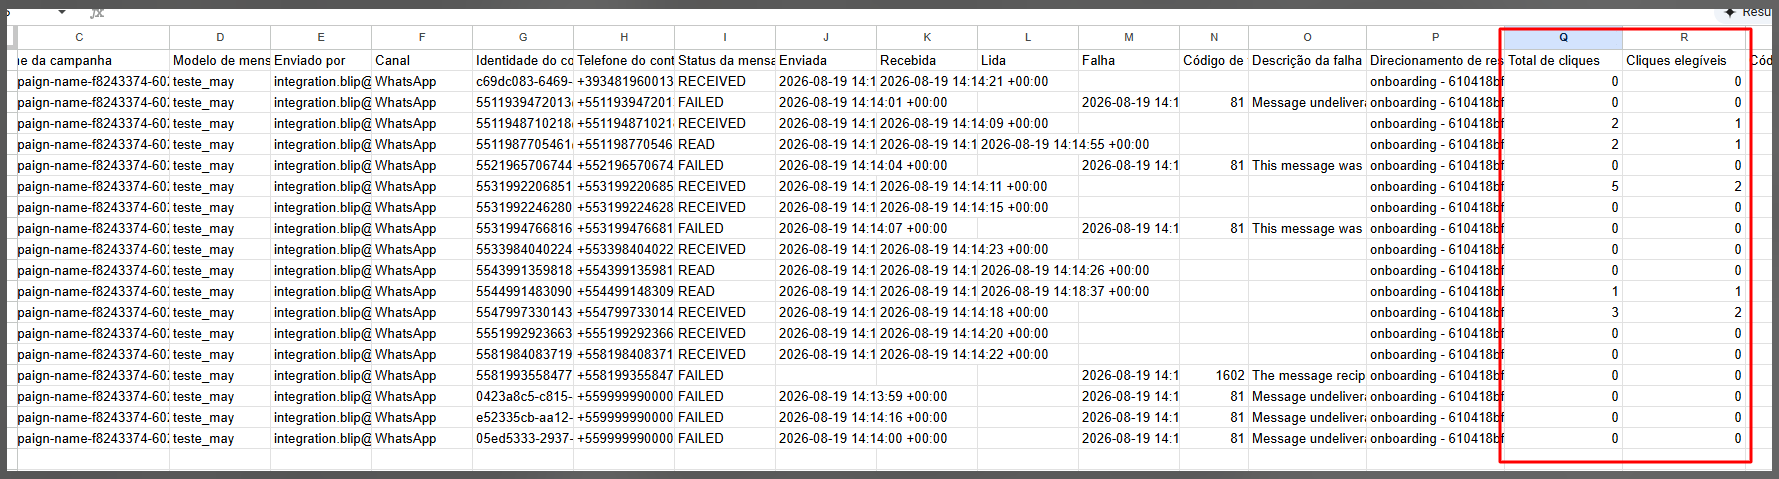Select the identity cell starting c69dc083
This screenshot has height=479, width=1779.
(x=523, y=81)
